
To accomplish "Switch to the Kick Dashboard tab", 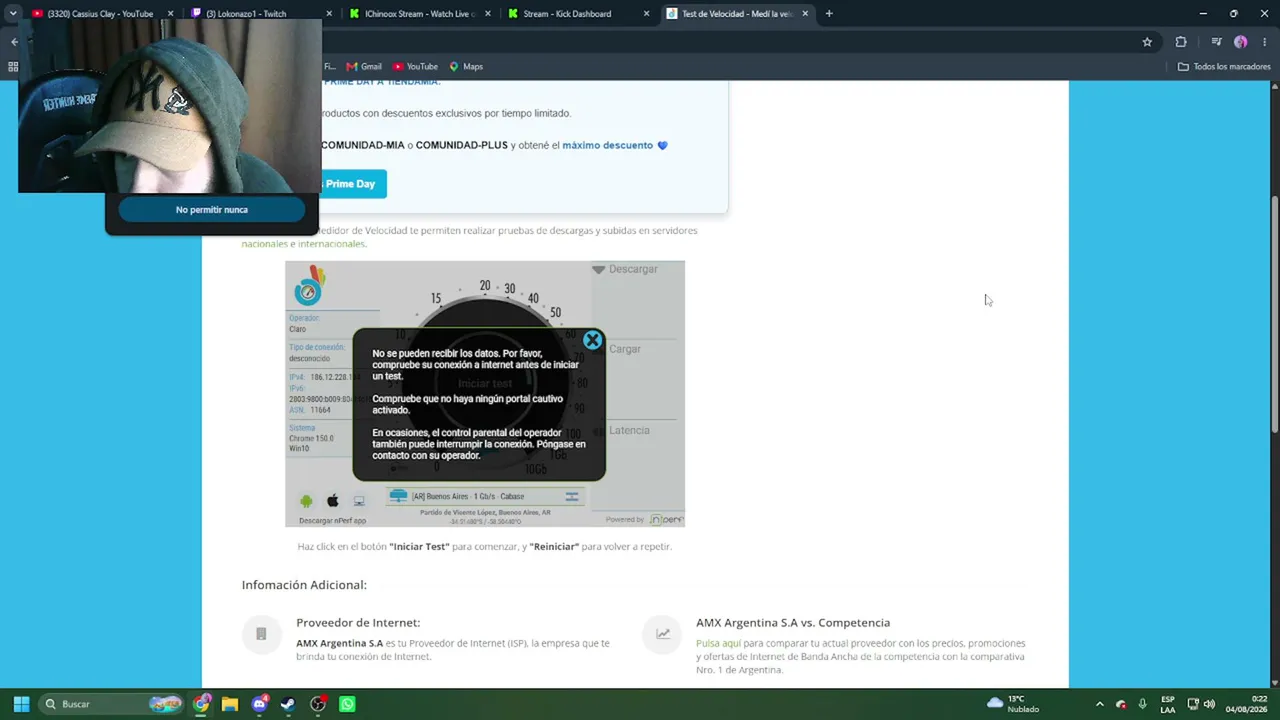I will 575,14.
